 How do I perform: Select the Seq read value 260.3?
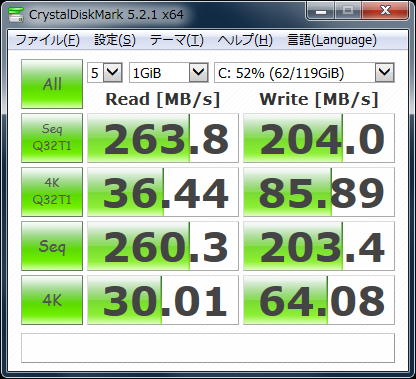click(x=163, y=246)
